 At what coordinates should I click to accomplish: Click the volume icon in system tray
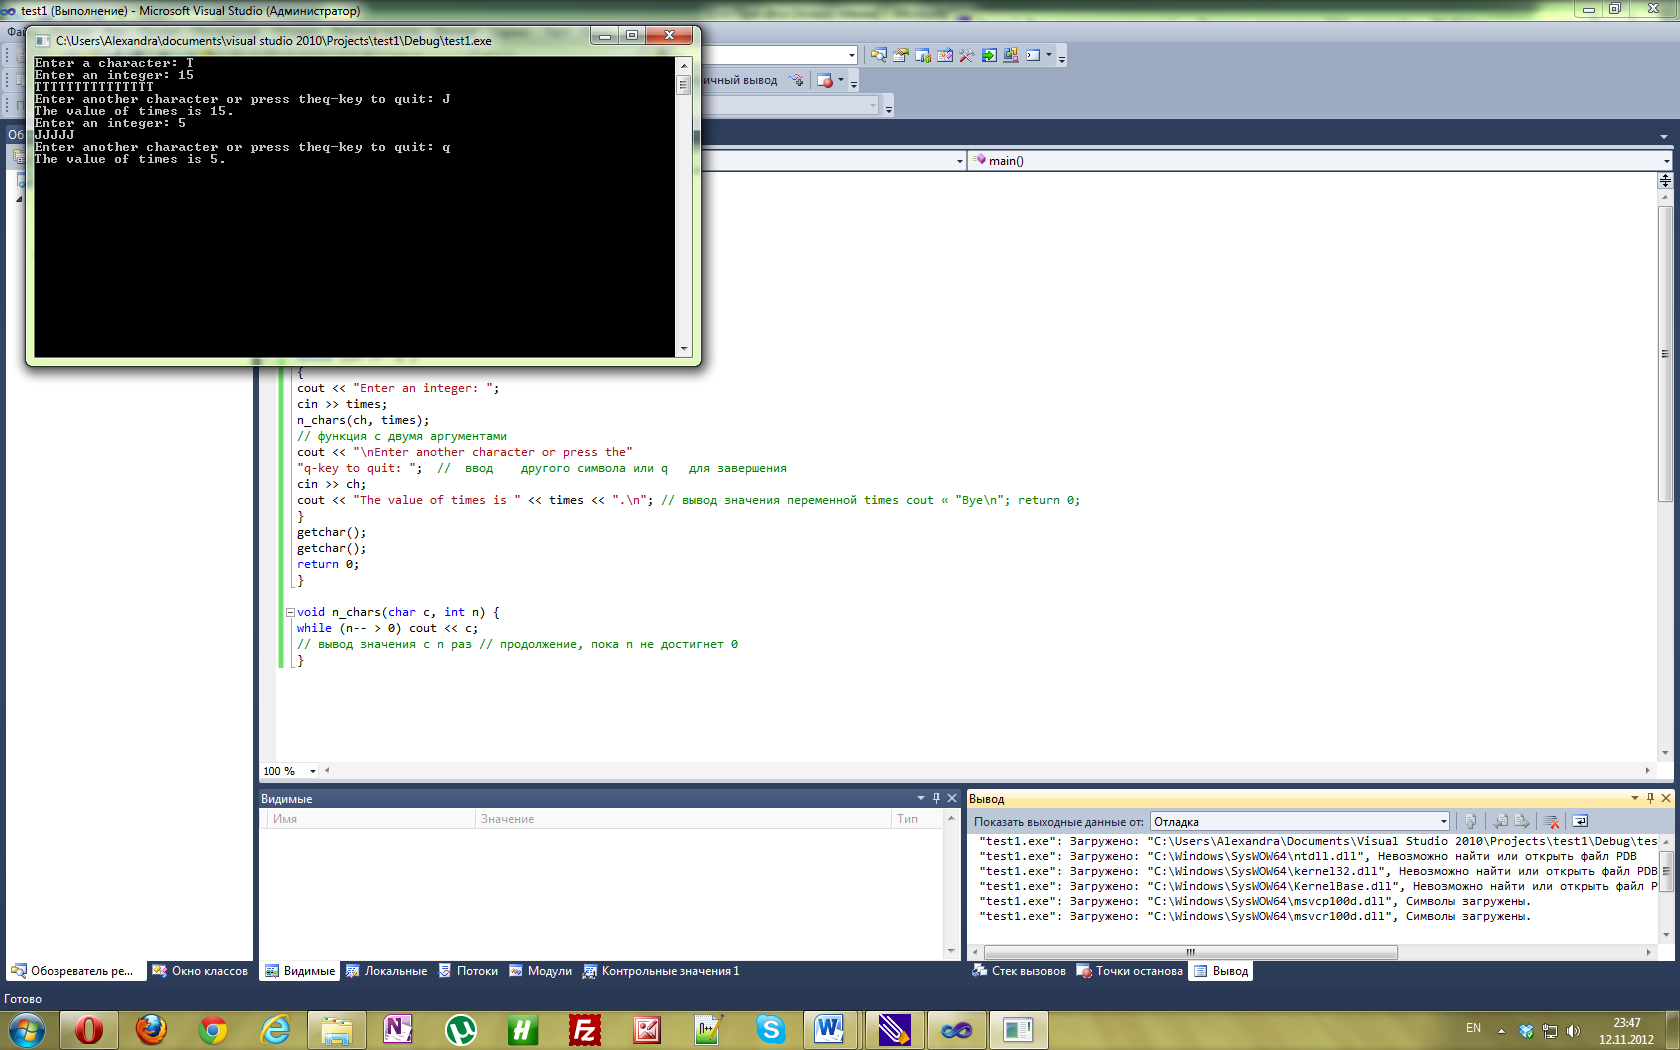click(1573, 1030)
